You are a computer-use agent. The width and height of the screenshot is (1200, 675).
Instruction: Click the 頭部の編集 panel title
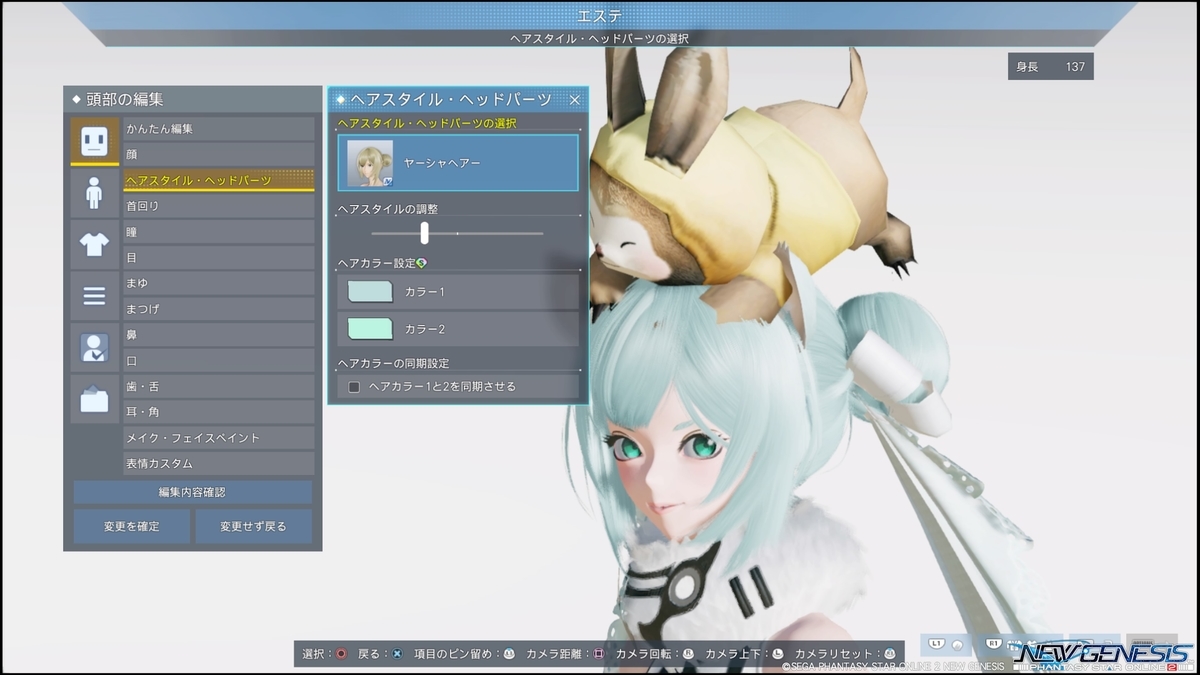(124, 99)
